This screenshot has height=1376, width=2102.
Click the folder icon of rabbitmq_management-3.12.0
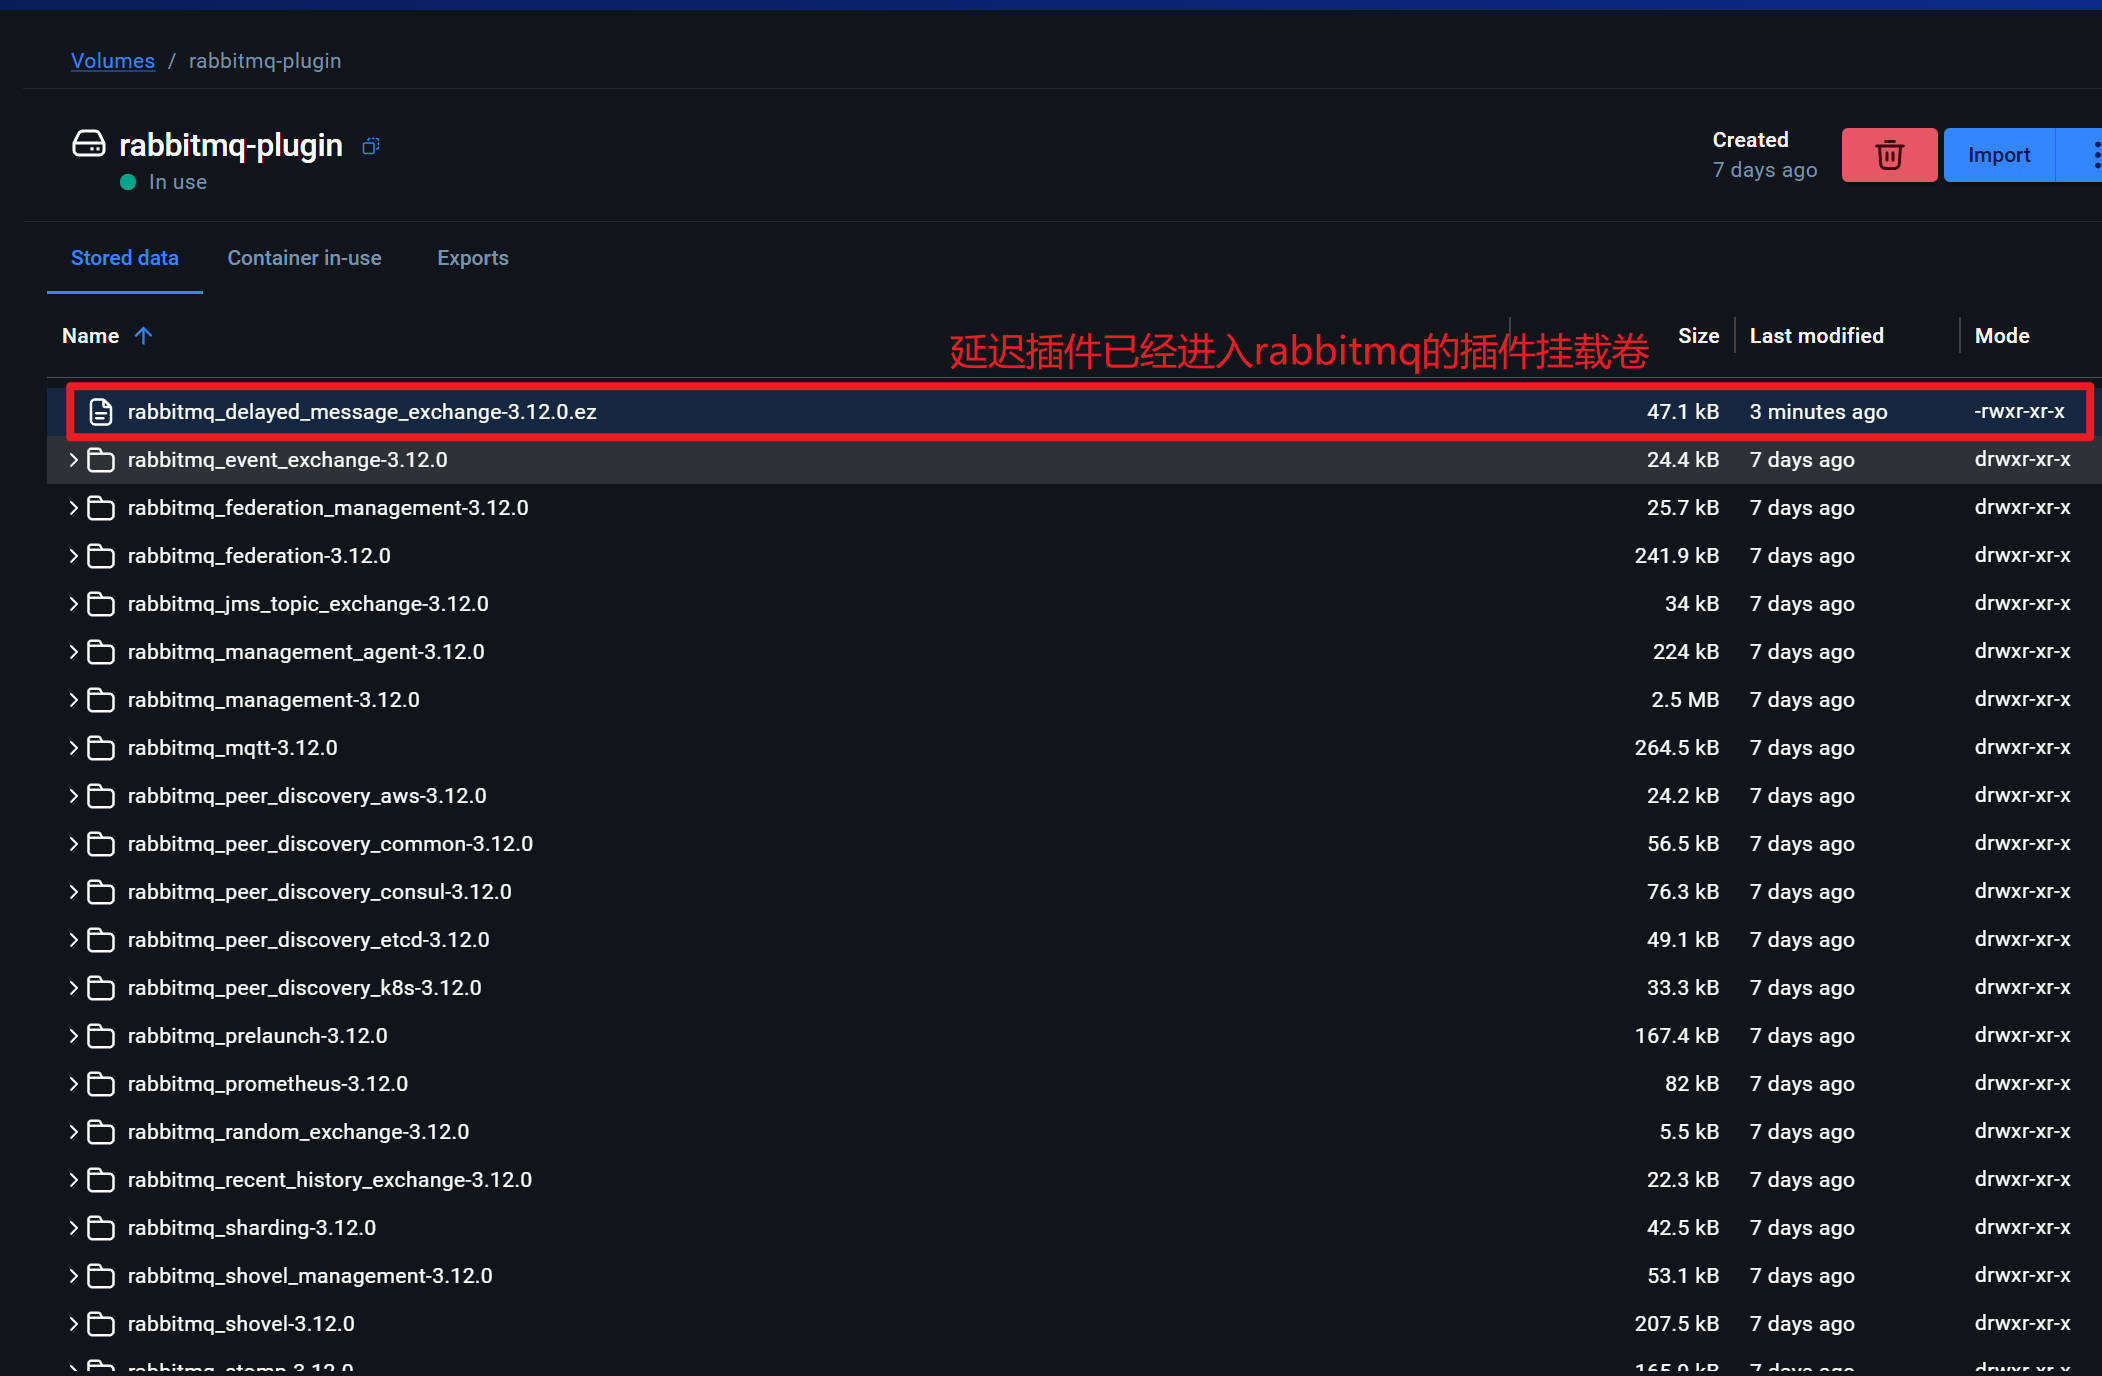(x=101, y=700)
